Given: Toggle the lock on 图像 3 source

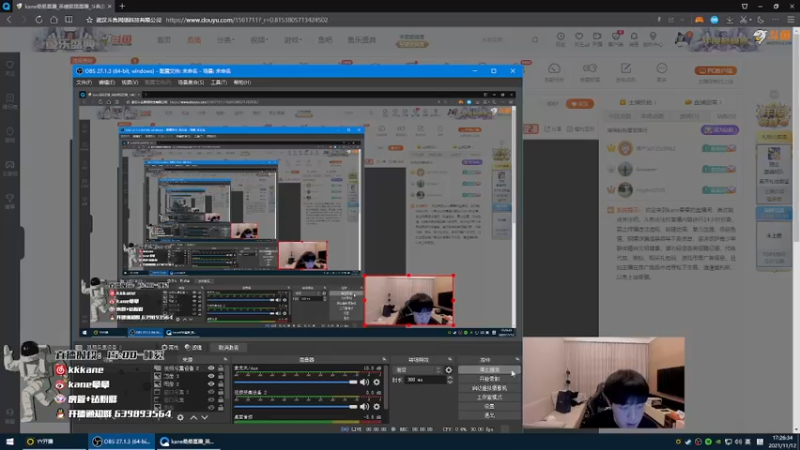Looking at the screenshot, I should pos(220,376).
